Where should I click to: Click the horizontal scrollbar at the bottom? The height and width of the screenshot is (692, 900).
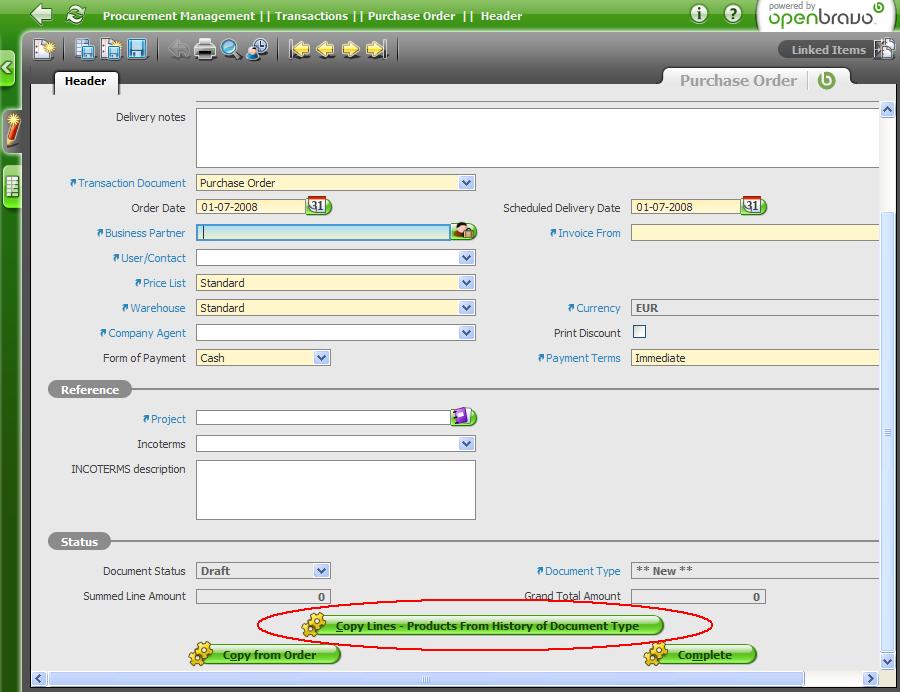(x=430, y=679)
